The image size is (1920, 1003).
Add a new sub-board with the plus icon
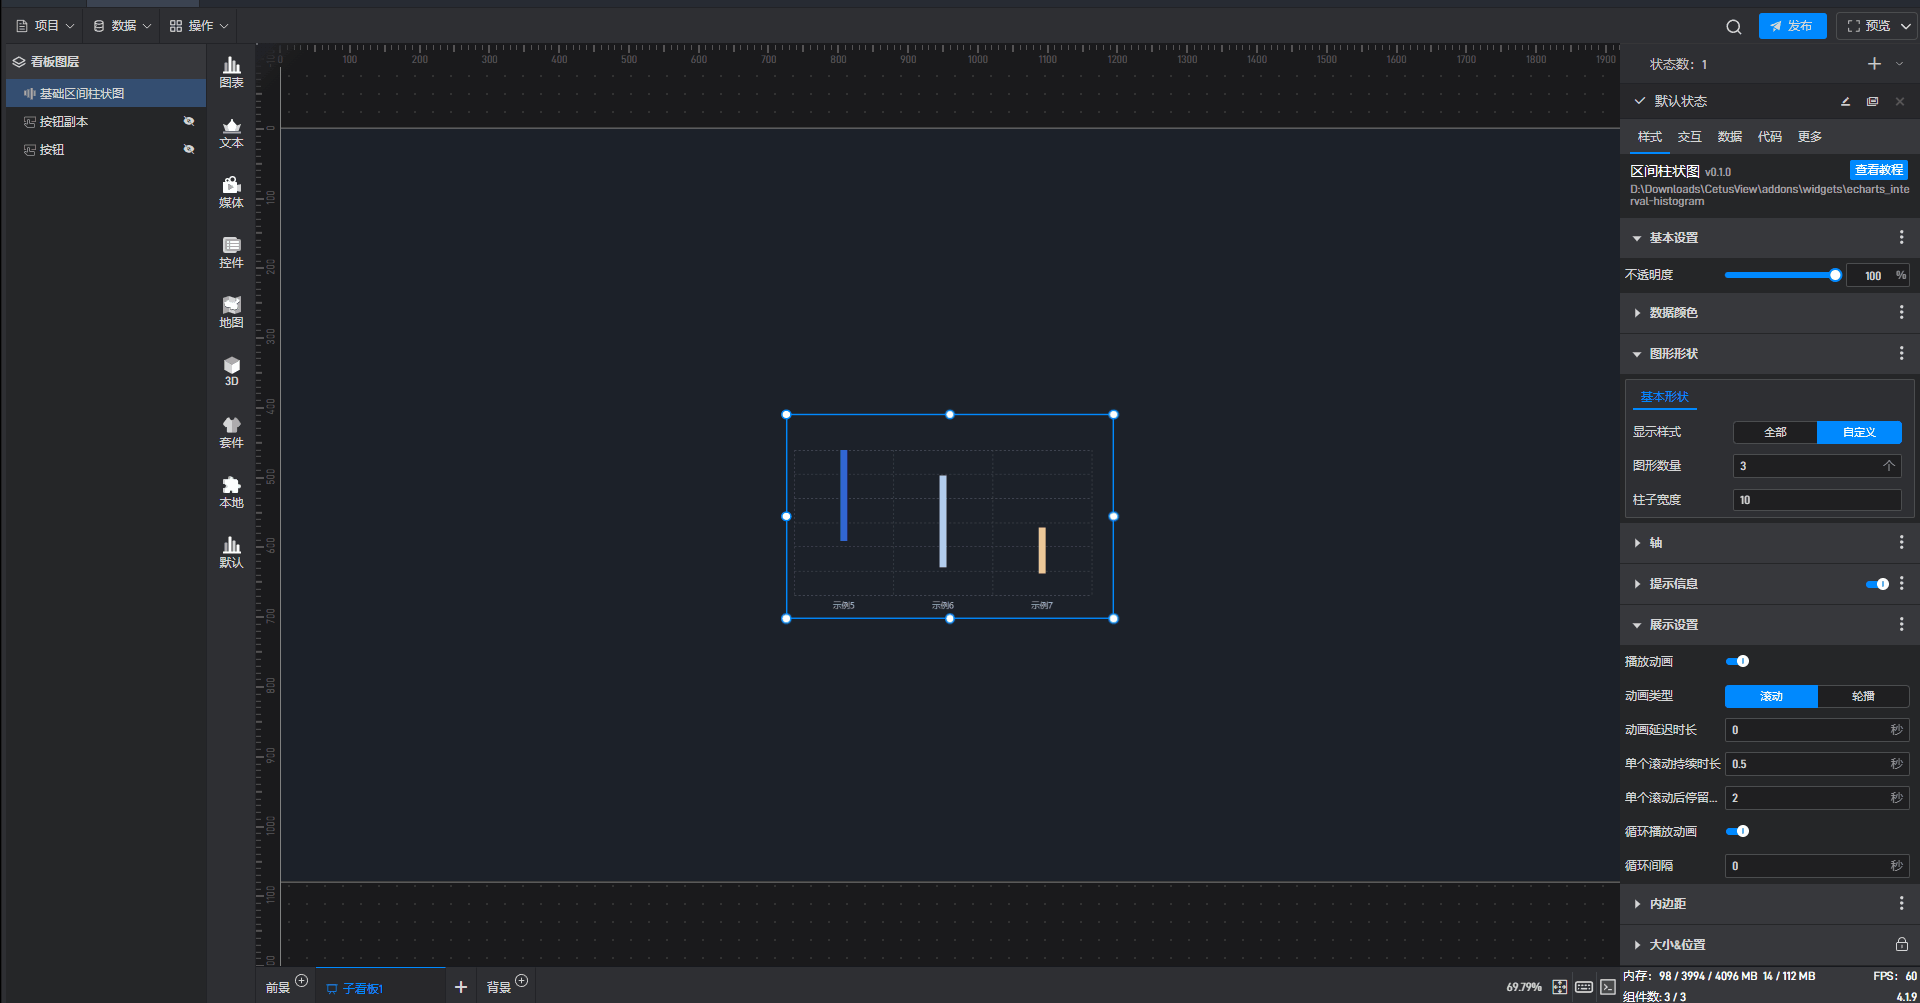point(461,987)
